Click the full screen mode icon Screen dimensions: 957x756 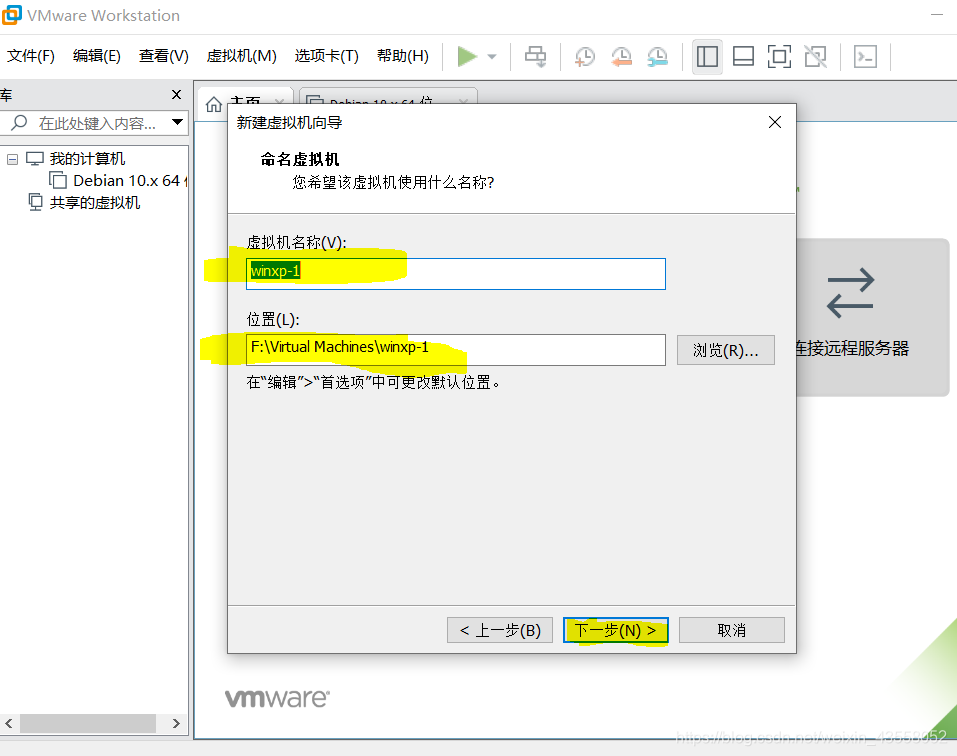[779, 57]
